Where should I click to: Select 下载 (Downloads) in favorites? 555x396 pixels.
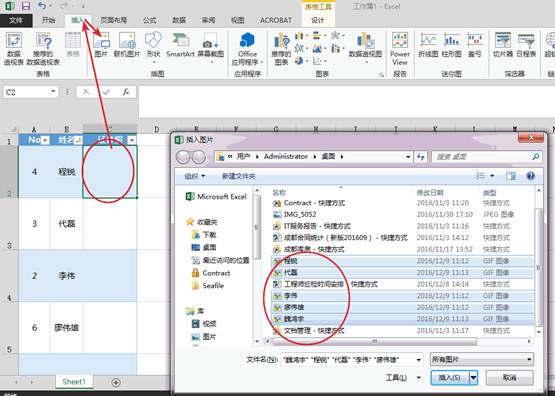tap(204, 235)
